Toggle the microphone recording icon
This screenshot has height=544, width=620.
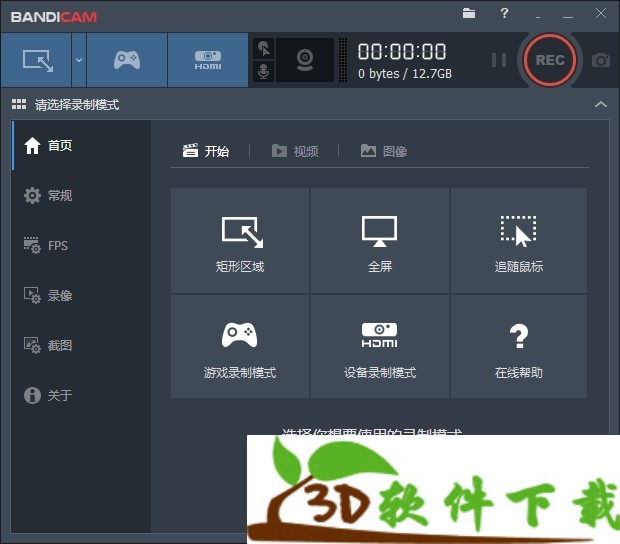click(x=264, y=72)
